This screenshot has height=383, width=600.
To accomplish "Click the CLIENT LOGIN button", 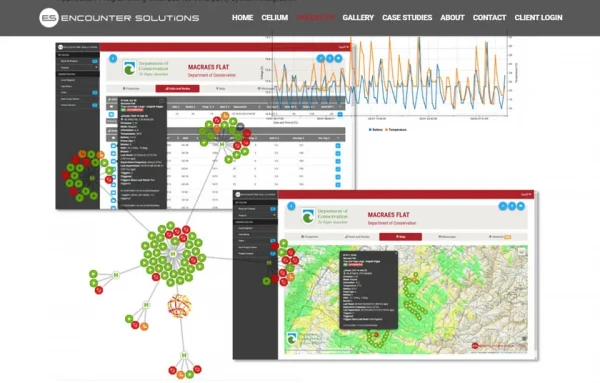I will point(538,18).
